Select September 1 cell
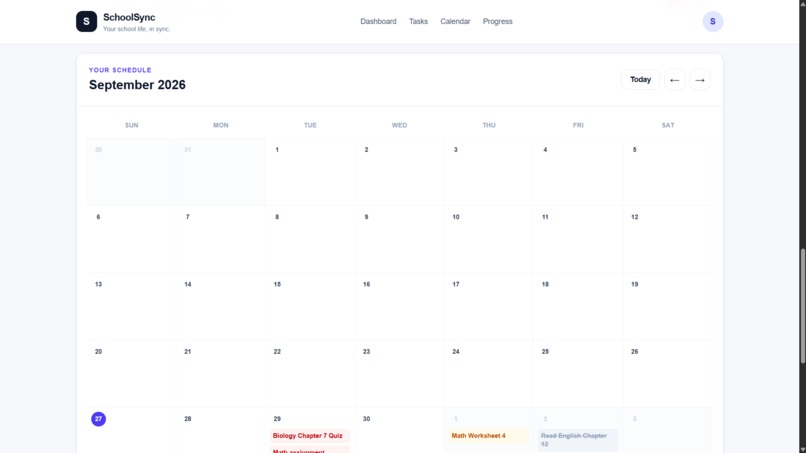This screenshot has height=453, width=806. 310,172
